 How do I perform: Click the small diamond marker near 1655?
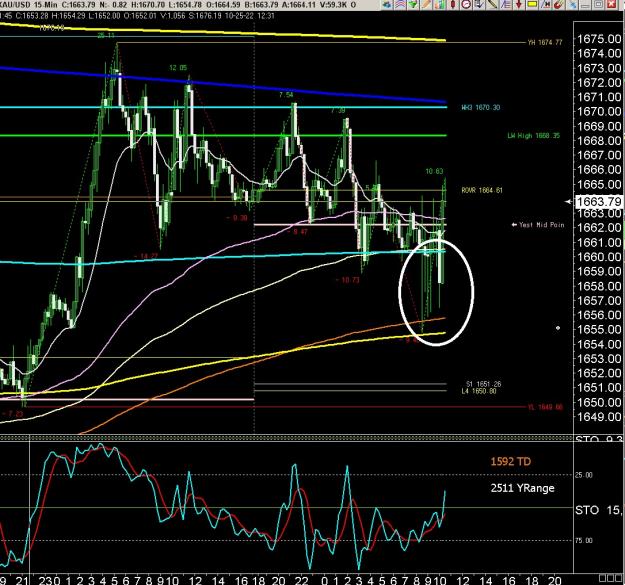coord(558,328)
